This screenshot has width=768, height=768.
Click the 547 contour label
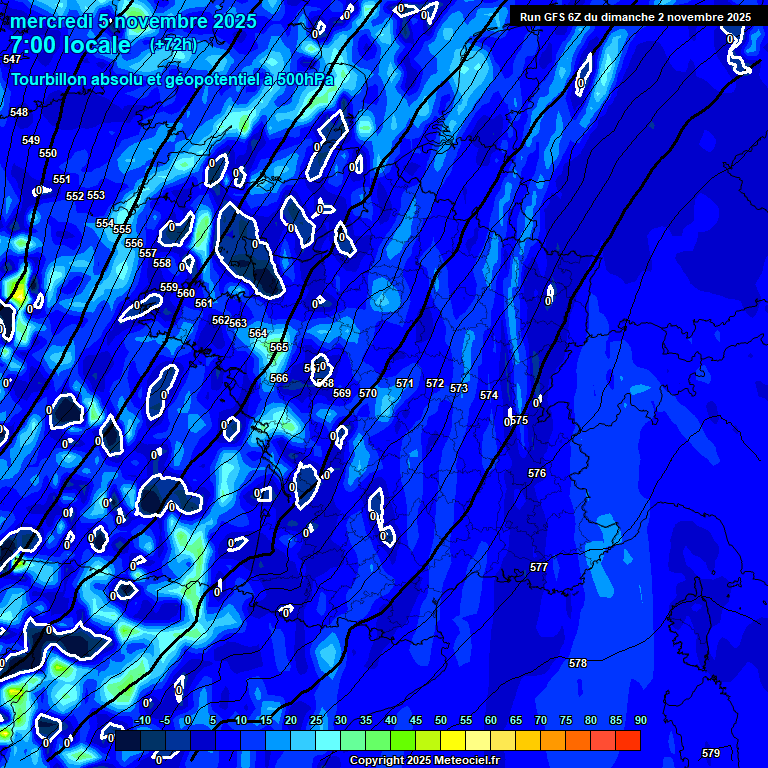point(12,60)
